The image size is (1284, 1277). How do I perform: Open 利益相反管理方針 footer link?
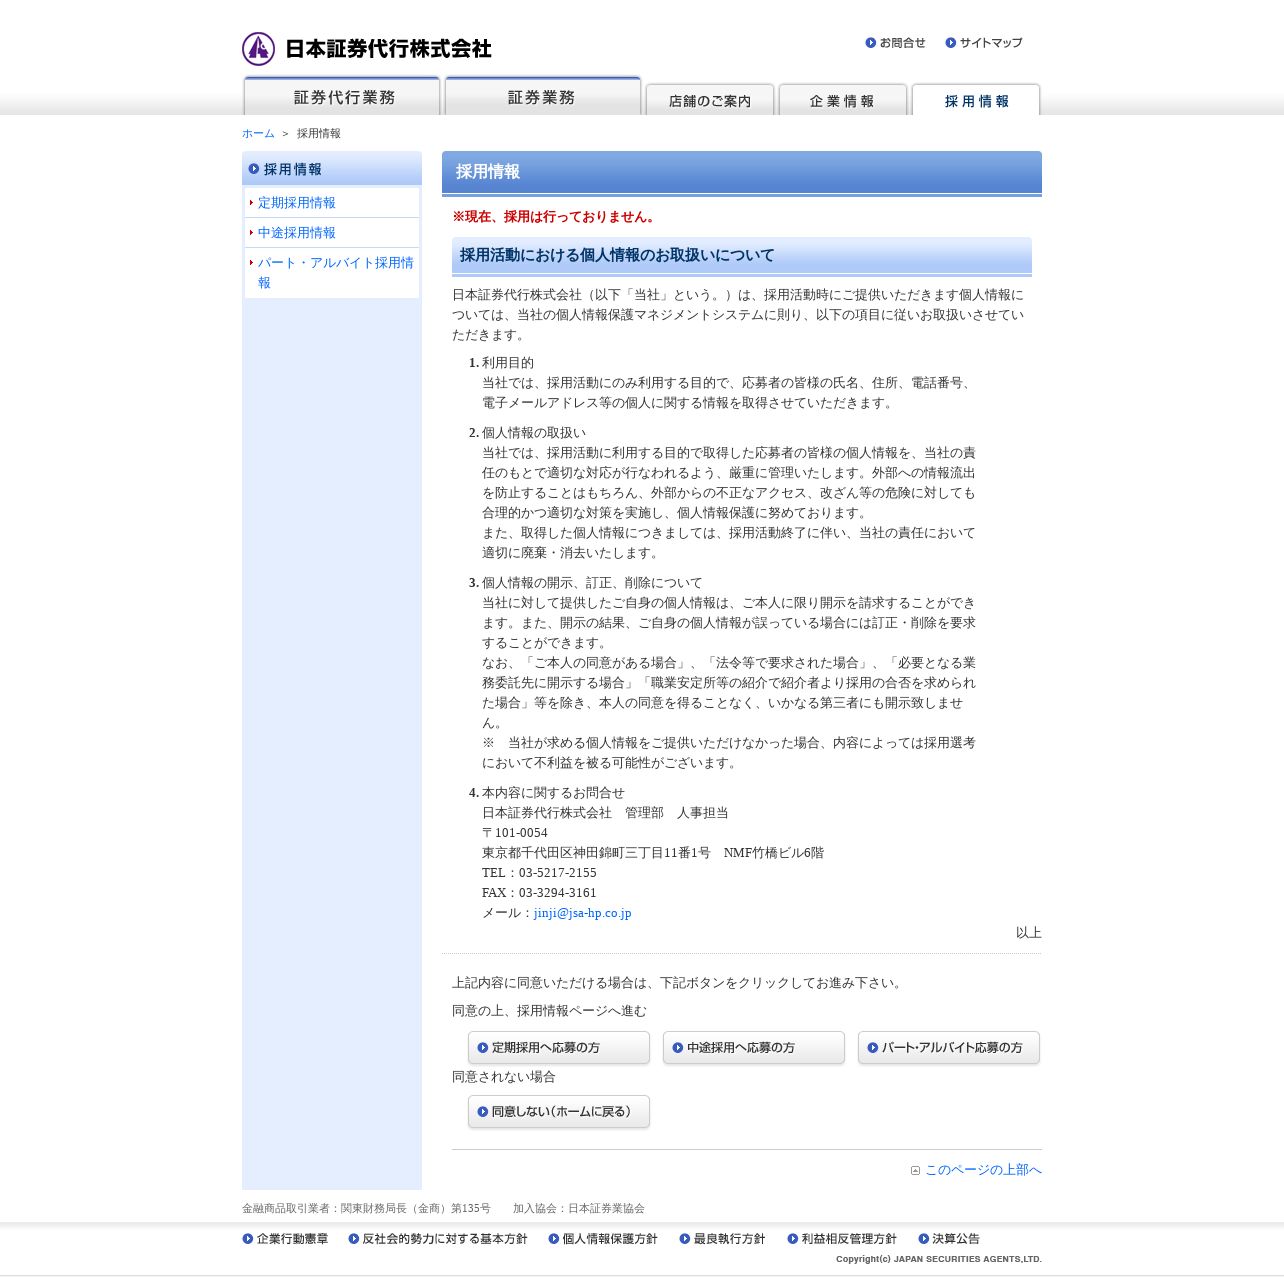[x=842, y=1239]
